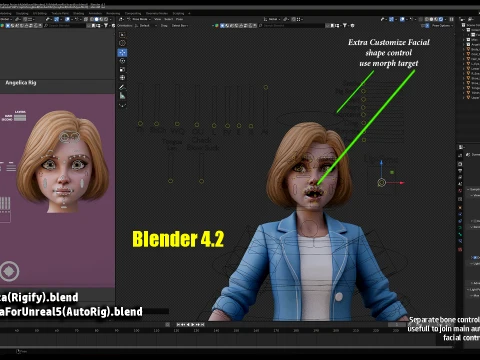Toggle X-ray mode in right viewport header
Screen dimensions: 480x360
tap(421, 19)
